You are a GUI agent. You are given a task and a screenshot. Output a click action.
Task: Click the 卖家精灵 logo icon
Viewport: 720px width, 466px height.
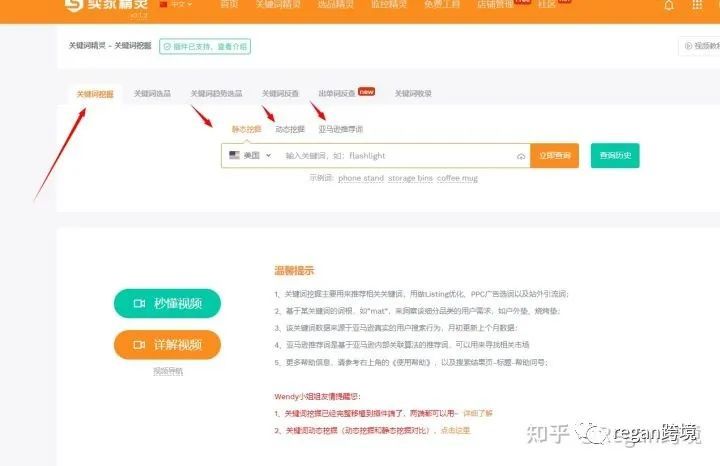click(x=74, y=5)
